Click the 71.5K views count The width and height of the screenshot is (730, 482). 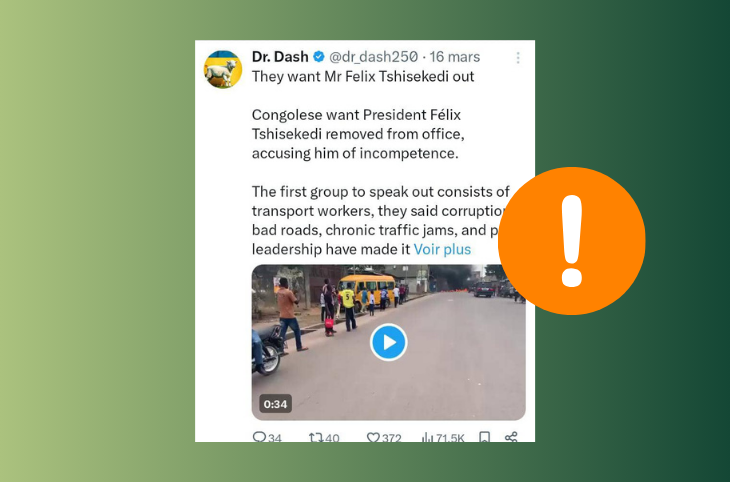(x=450, y=438)
